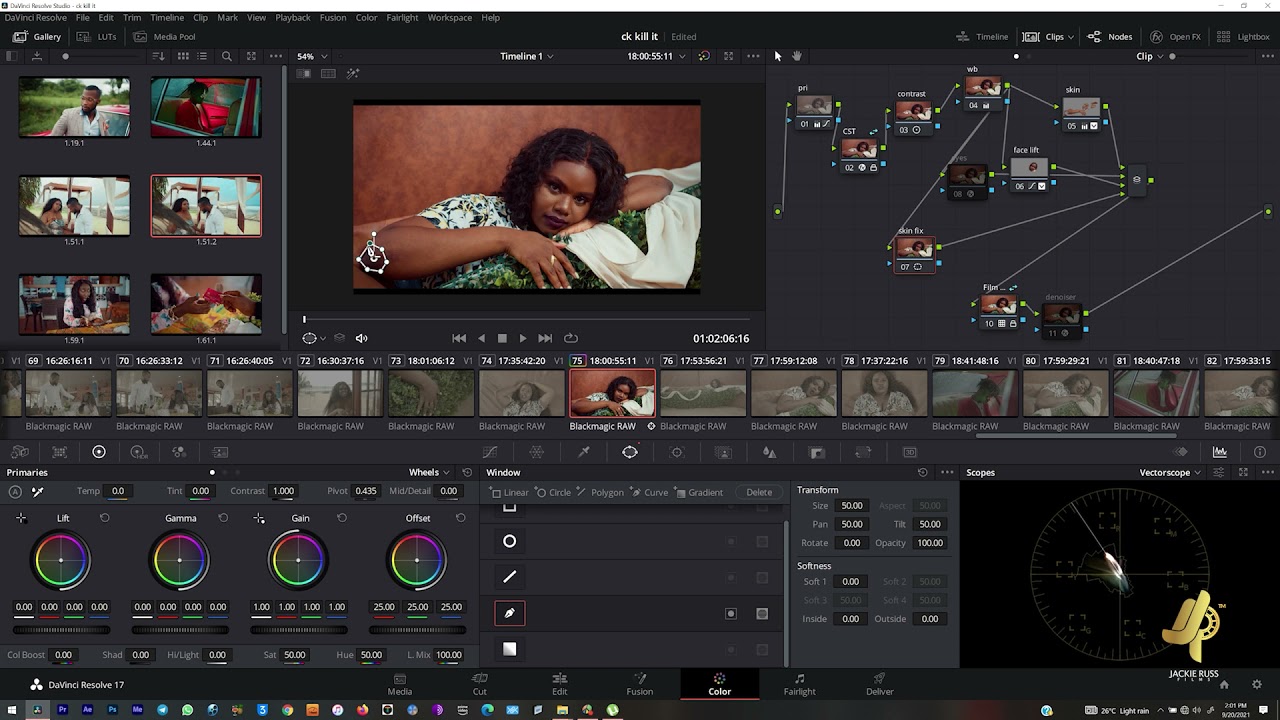The image size is (1280, 720).
Task: Toggle auto balance in Primaries
Action: click(x=15, y=491)
